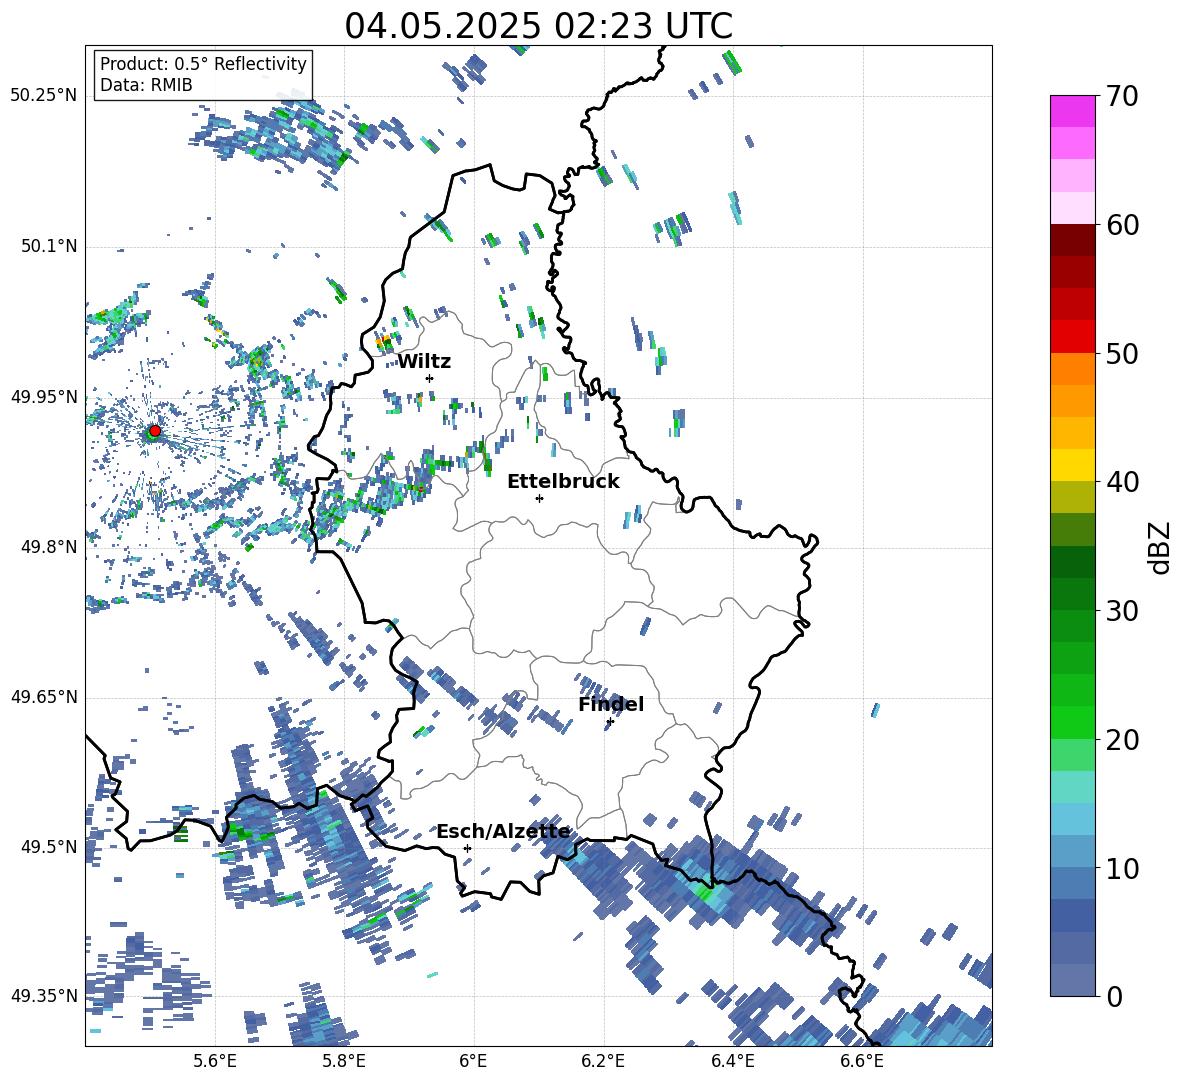The width and height of the screenshot is (1184, 1081).
Task: Pick the slate blue swatch above 0 dBZ
Action: coord(1072,981)
